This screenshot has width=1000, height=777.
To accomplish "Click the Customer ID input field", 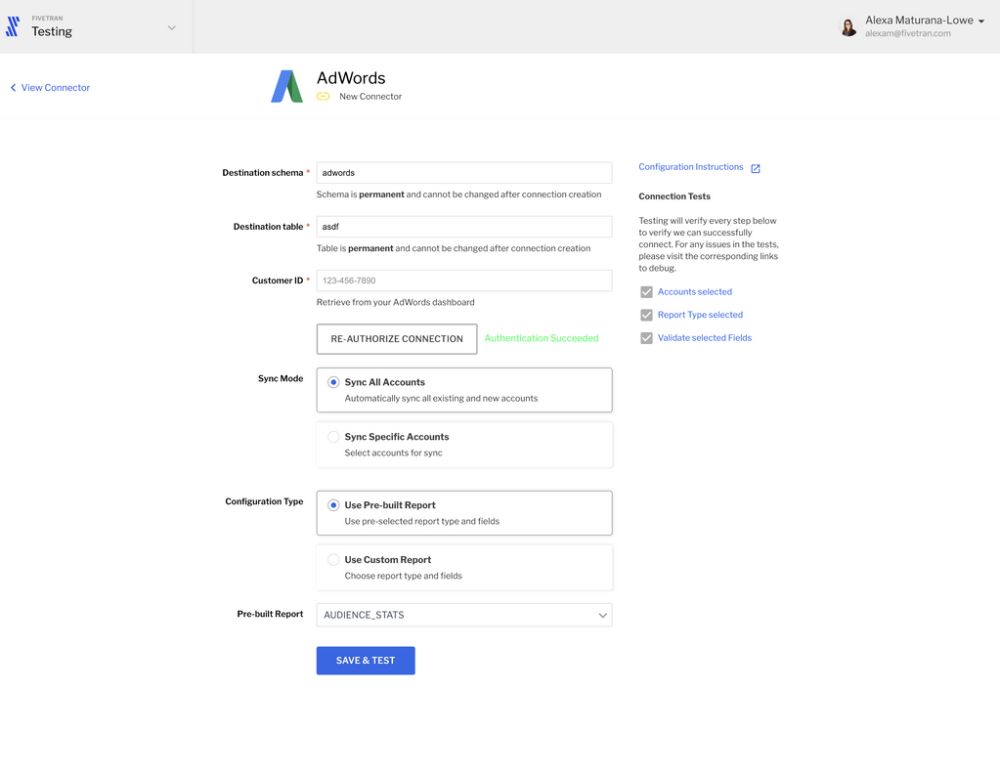I will pyautogui.click(x=464, y=281).
